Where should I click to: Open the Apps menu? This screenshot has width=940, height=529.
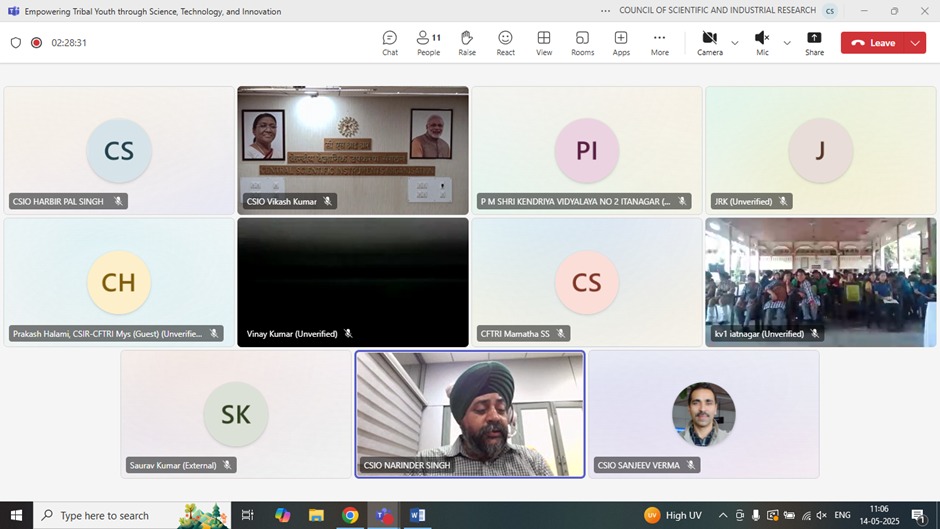621,43
